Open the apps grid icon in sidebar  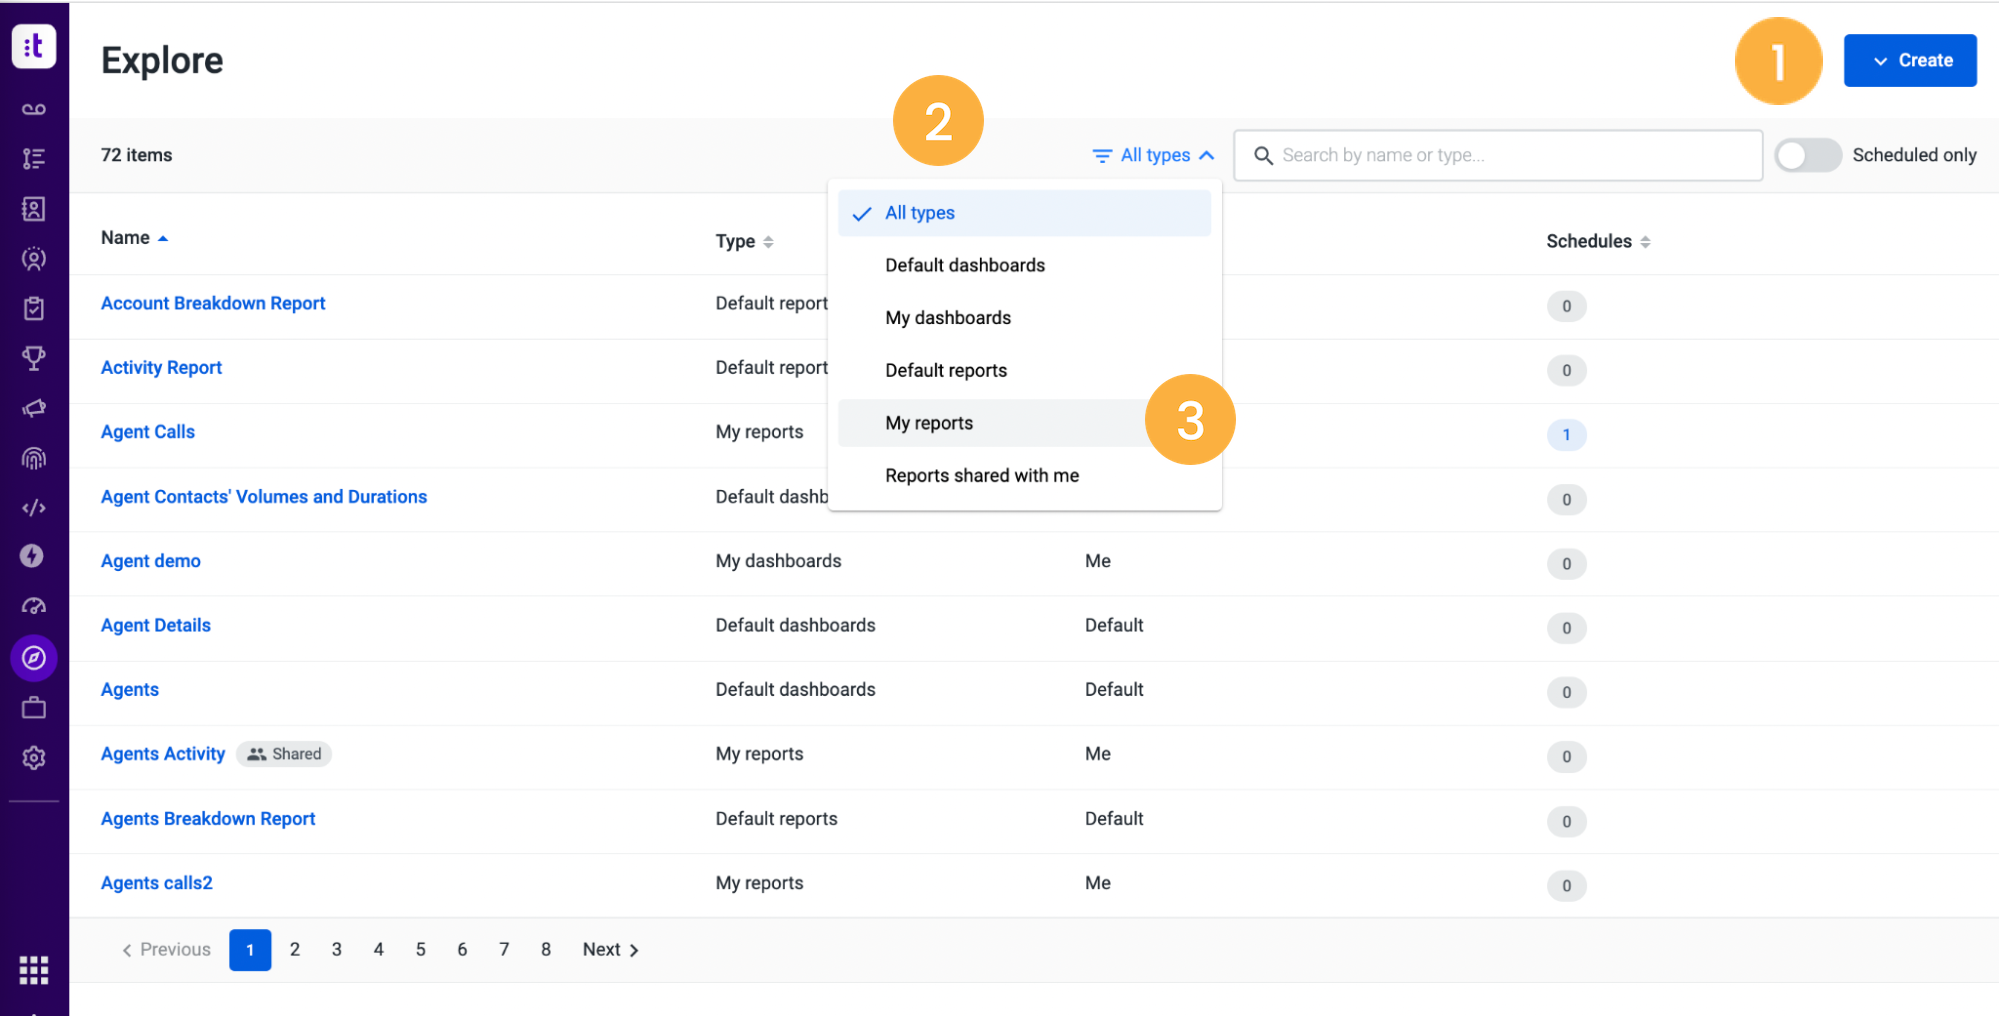coord(33,970)
